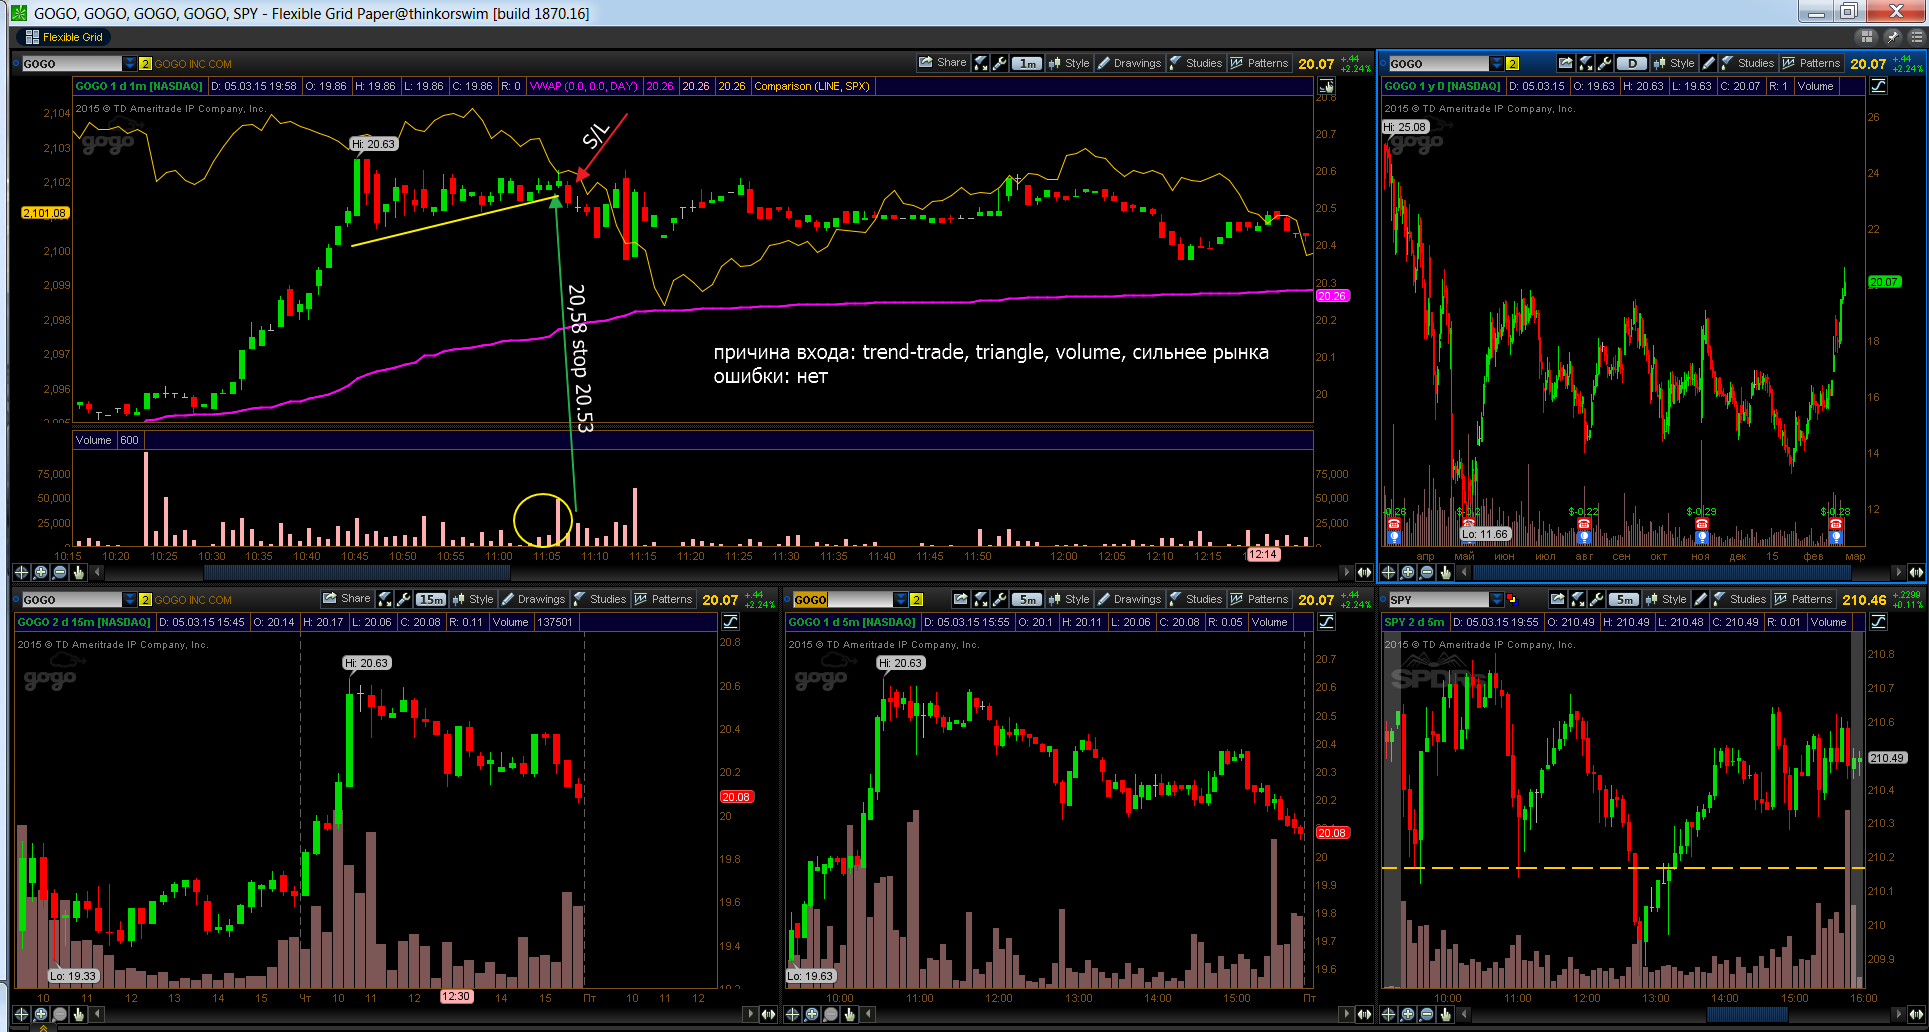Viewport: 1929px width, 1032px height.
Task: Toggle scale icon on 15m chart
Action: (730, 622)
